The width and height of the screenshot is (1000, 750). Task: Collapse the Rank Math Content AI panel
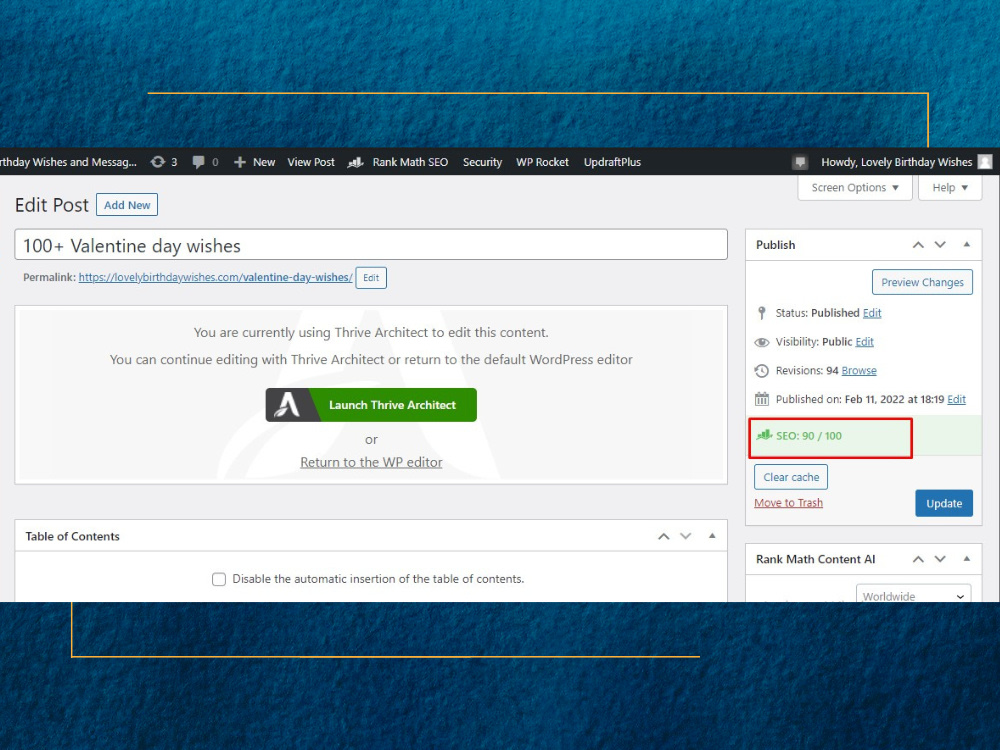[967, 559]
